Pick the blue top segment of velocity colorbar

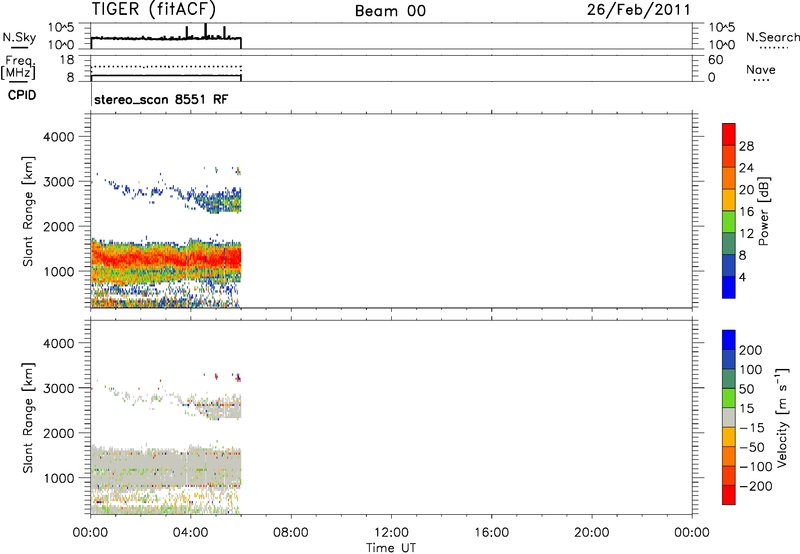[x=729, y=340]
